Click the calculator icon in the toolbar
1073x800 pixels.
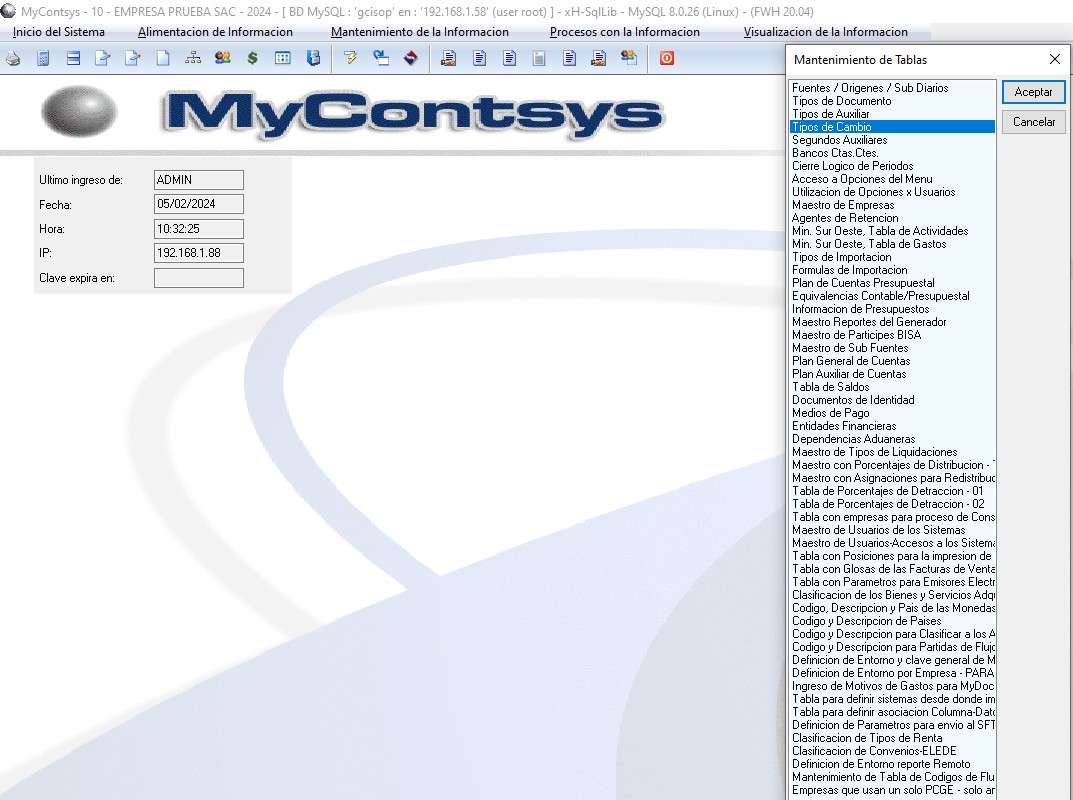pos(43,58)
